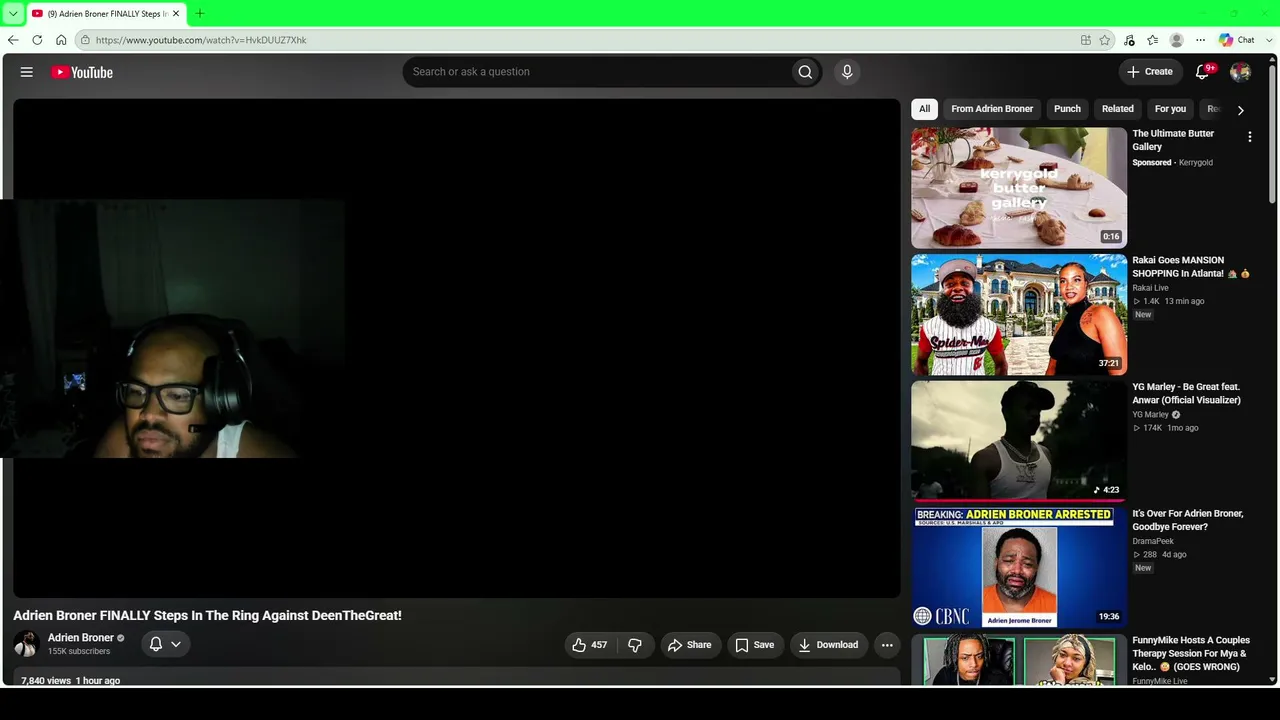Image resolution: width=1280 pixels, height=720 pixels.
Task: Open the Create menu
Action: coord(1150,72)
